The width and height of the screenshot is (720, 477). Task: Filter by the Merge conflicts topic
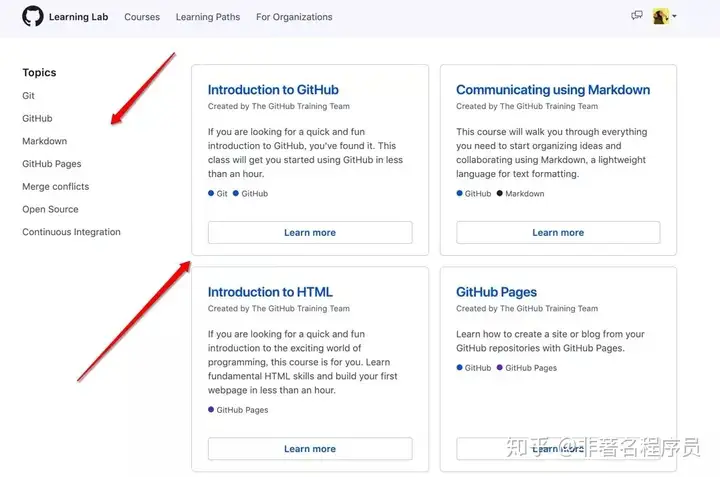pos(56,186)
